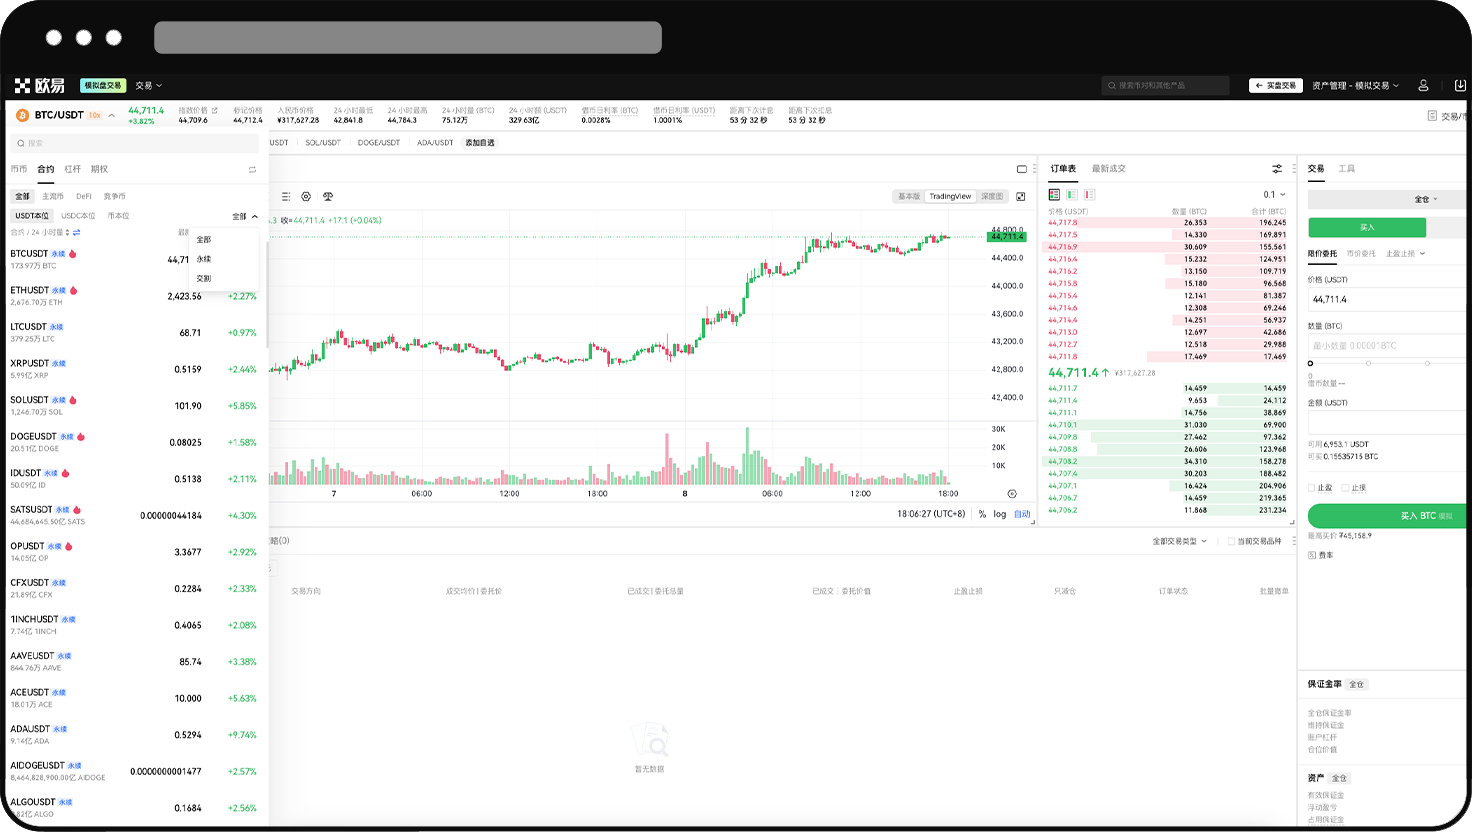Switch to 杠杆 margin tab
The height and width of the screenshot is (832, 1472).
click(72, 169)
